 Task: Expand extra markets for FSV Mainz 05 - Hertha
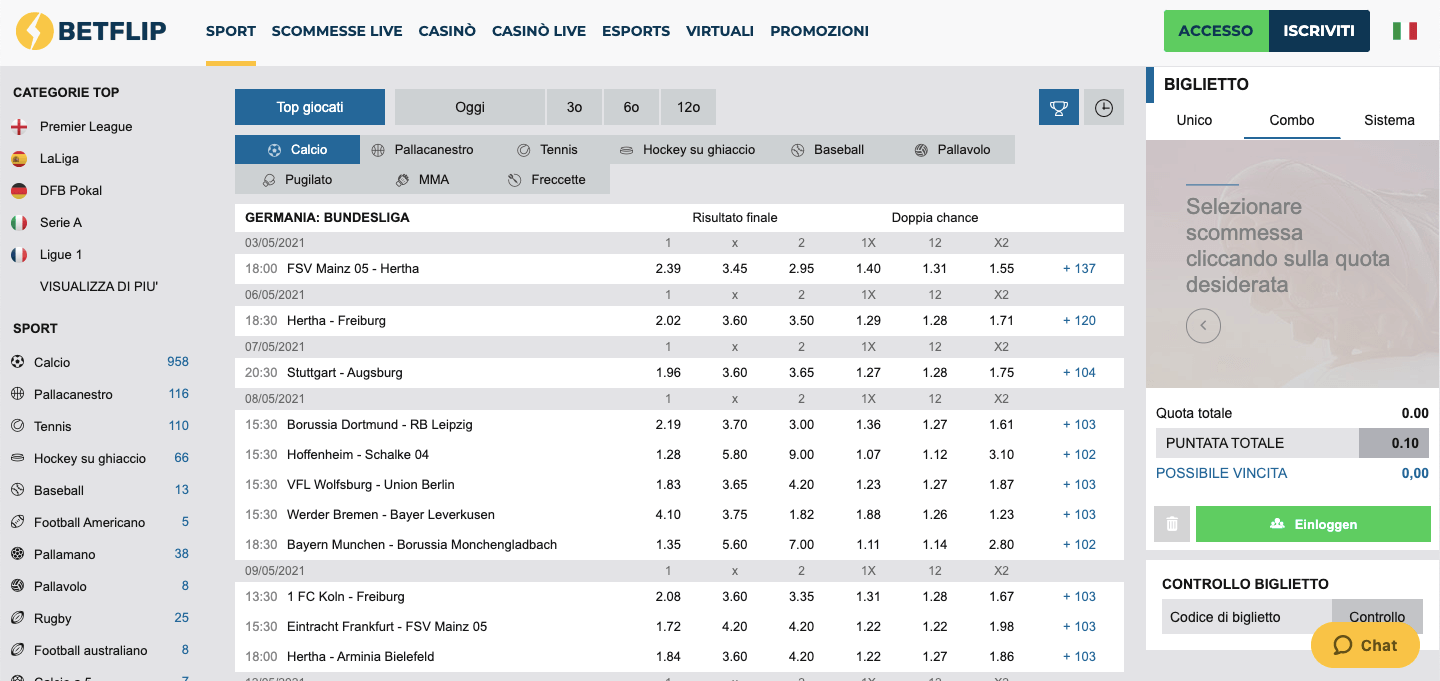pyautogui.click(x=1079, y=268)
